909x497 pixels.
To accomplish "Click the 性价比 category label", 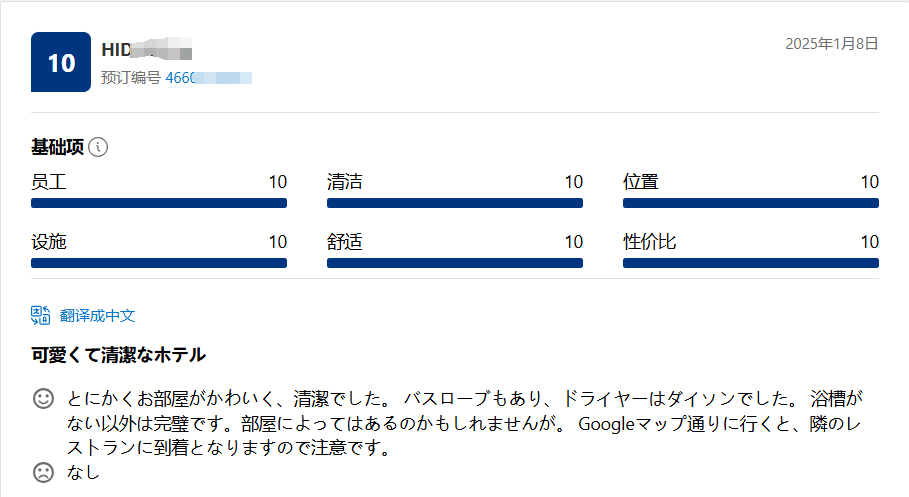I will (650, 242).
